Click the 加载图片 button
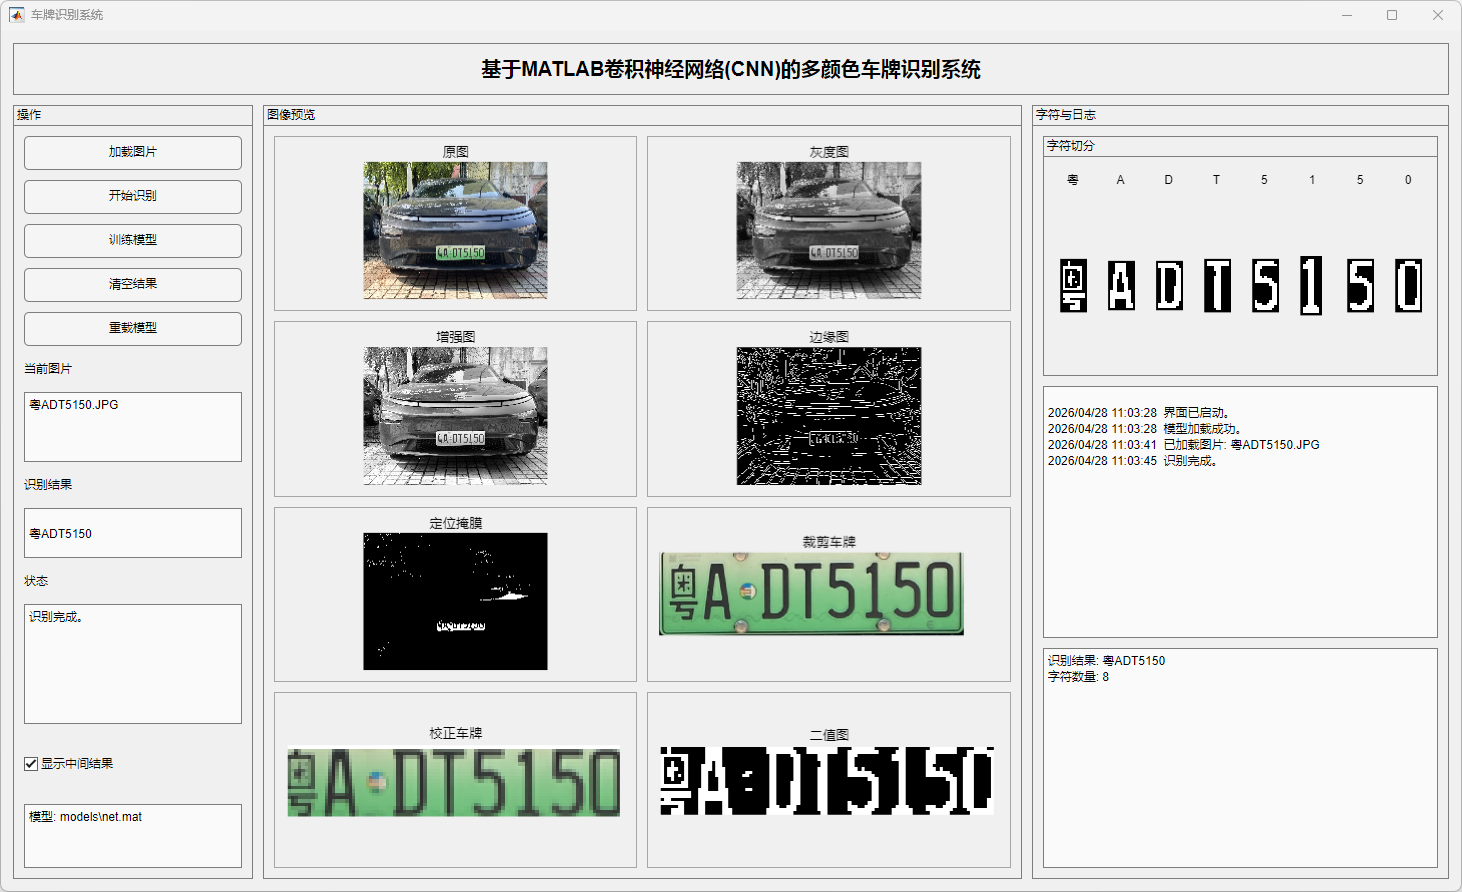Viewport: 1462px width, 892px height. [x=133, y=153]
